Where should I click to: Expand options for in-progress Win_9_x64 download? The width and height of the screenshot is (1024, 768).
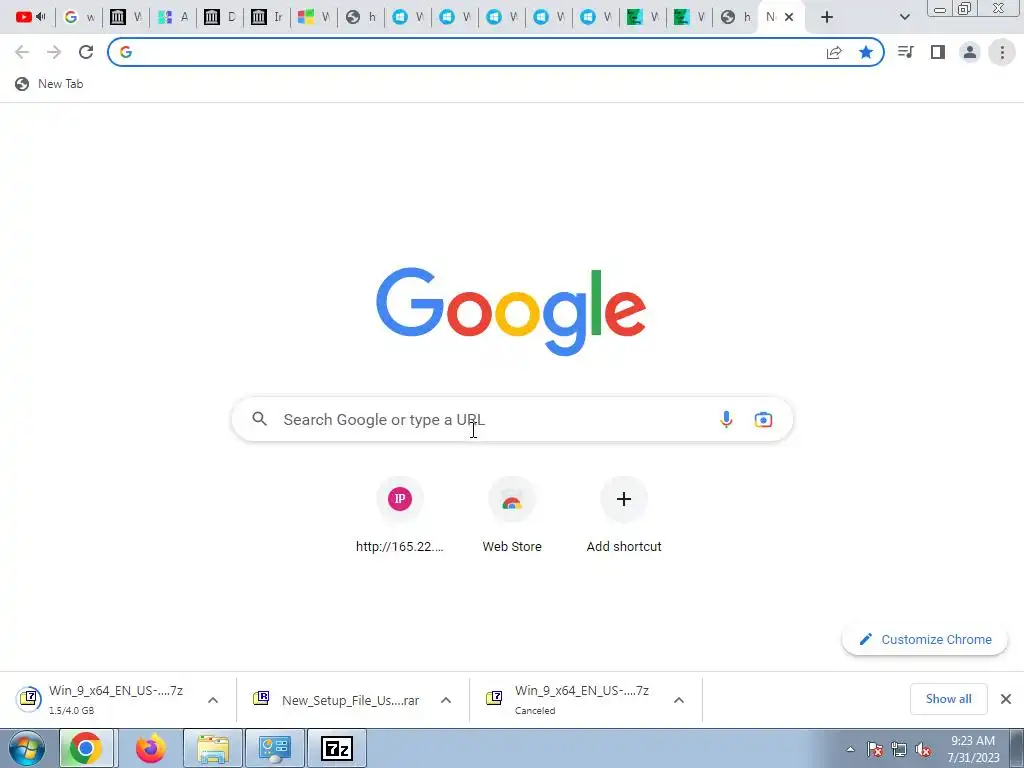click(x=213, y=700)
